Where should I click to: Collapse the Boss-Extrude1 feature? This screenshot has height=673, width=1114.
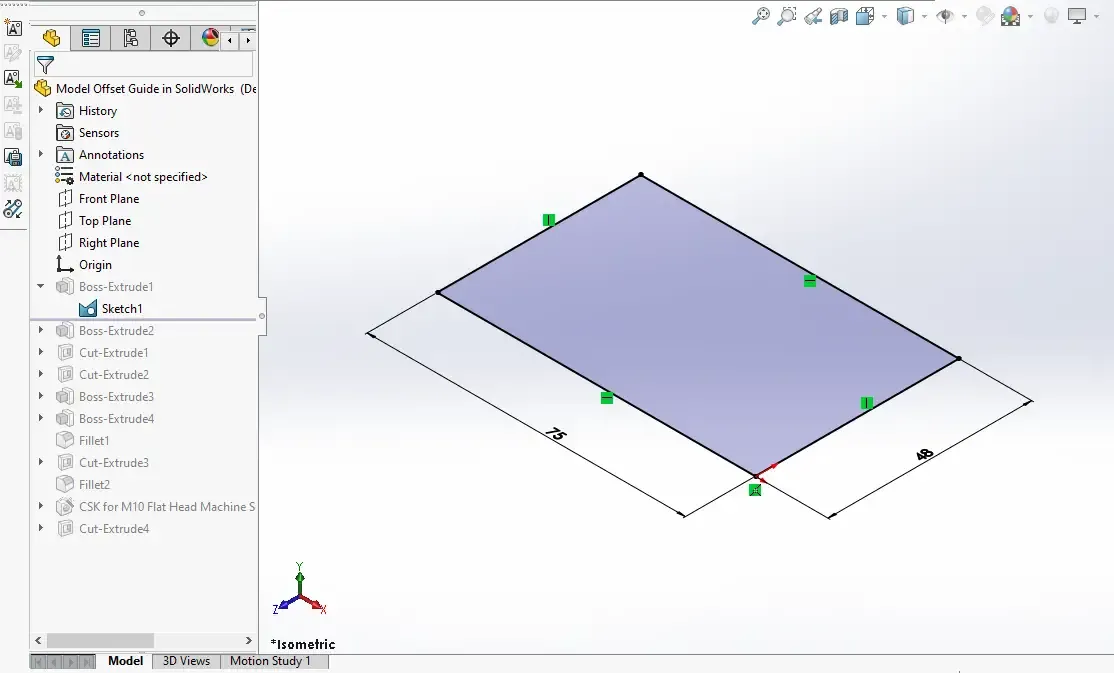pyautogui.click(x=40, y=286)
